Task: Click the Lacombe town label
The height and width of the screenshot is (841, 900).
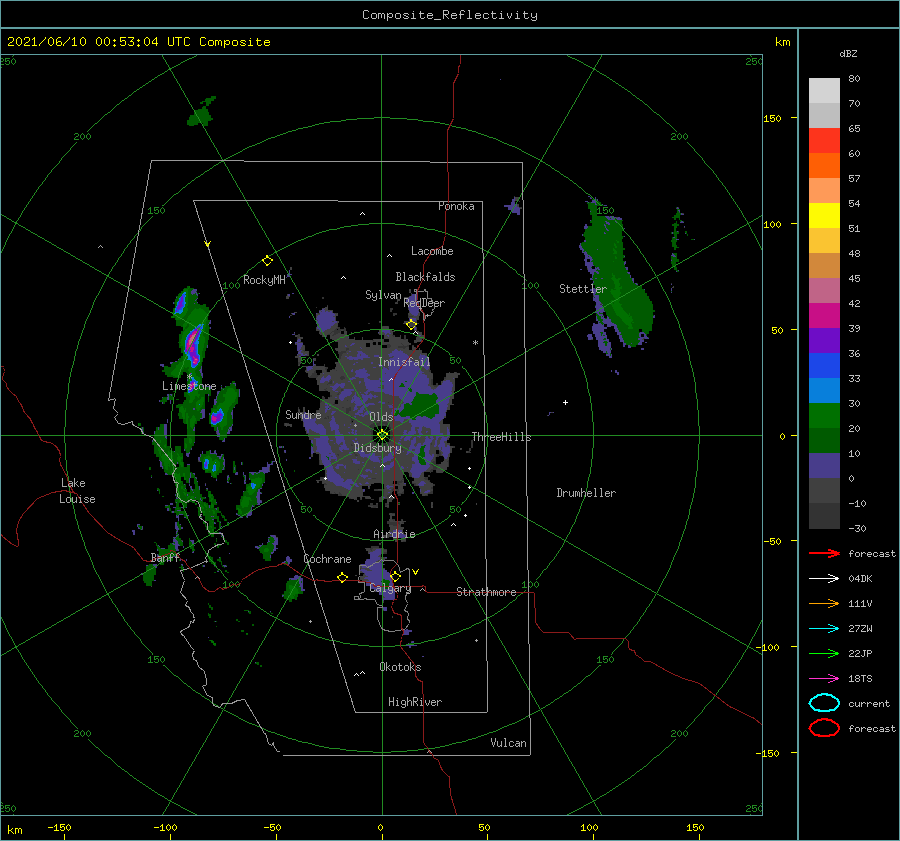Action: click(432, 251)
